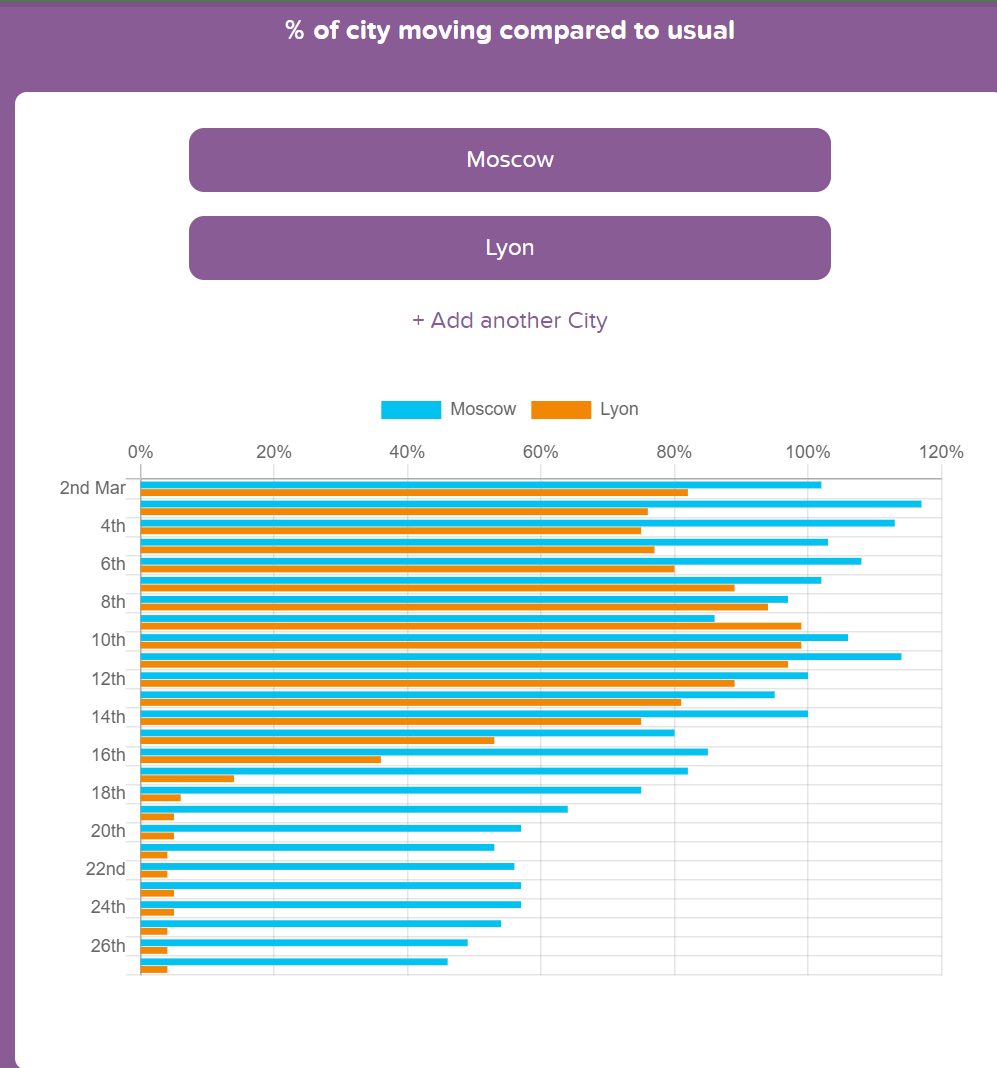Image resolution: width=997 pixels, height=1068 pixels.
Task: Select Moscow's blue bar on the 14th
Action: tap(474, 714)
